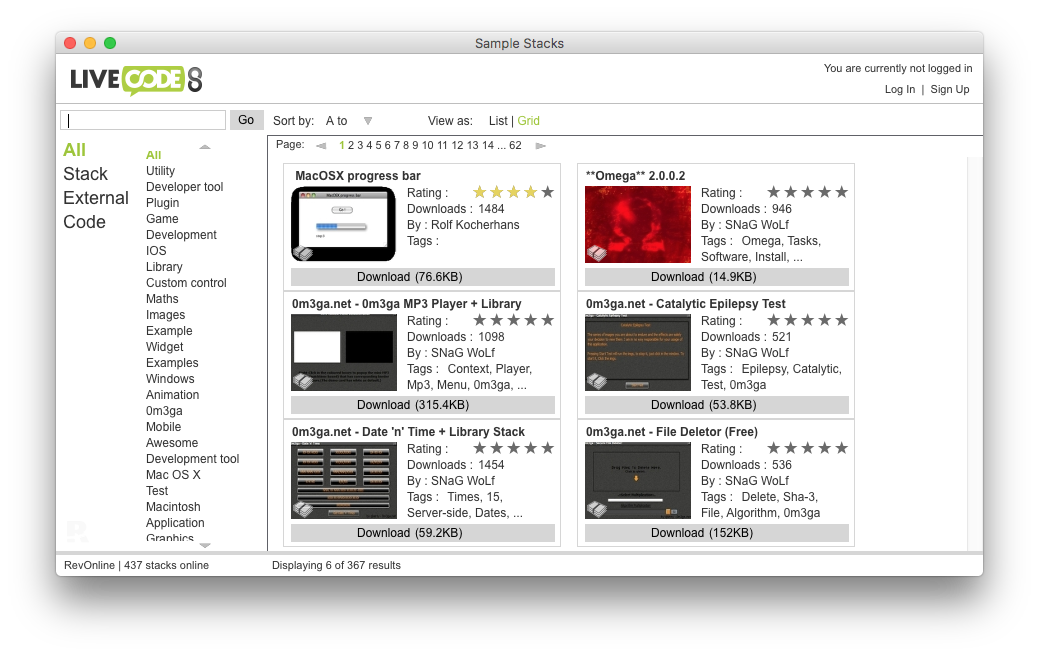Download 0m3ga MP3 Player (315.4KB)
Viewport: 1039px width, 656px height.
(423, 405)
